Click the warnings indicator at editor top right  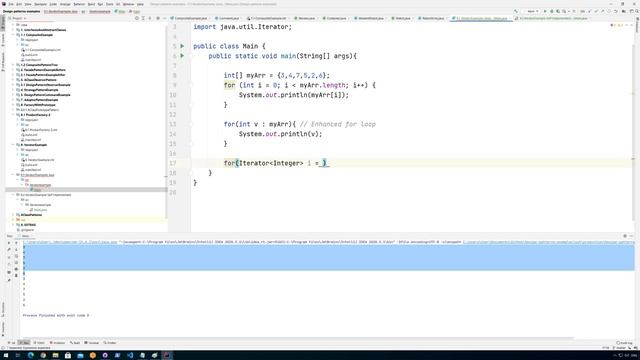[x=618, y=25]
